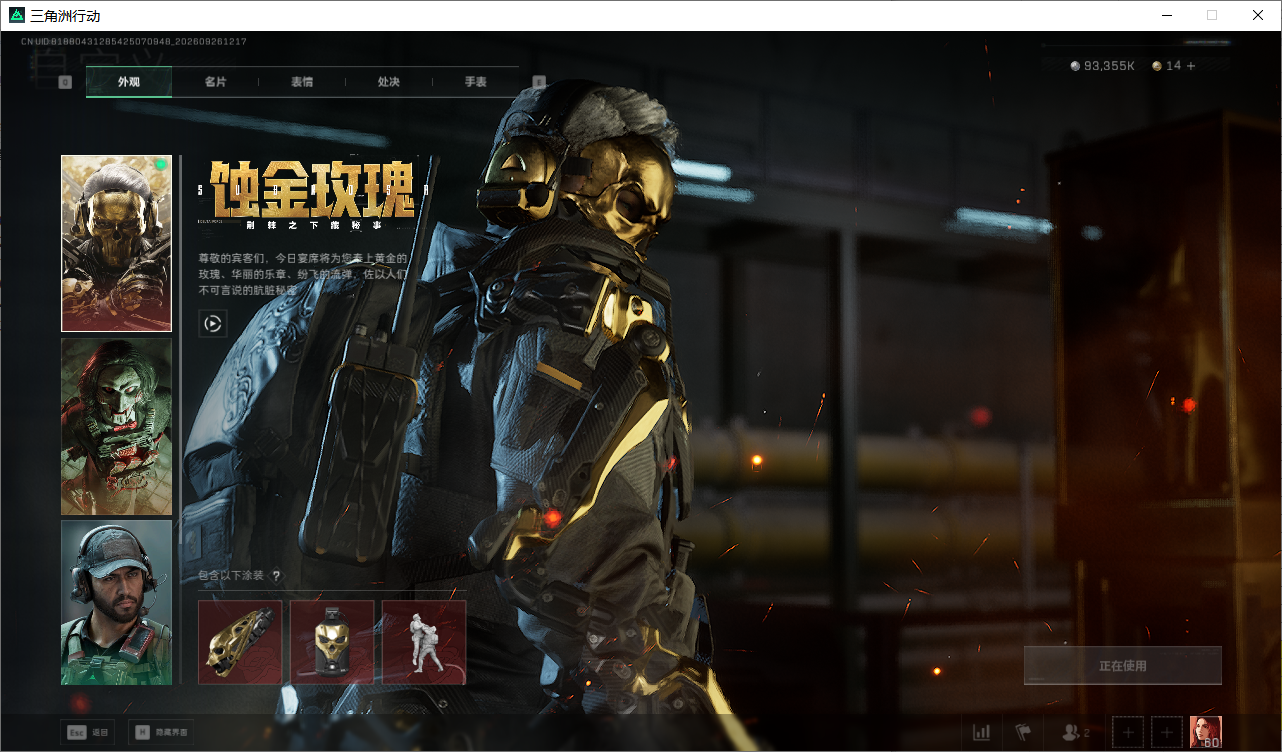View the gold skull canister item
This screenshot has height=752, width=1282.
(332, 642)
